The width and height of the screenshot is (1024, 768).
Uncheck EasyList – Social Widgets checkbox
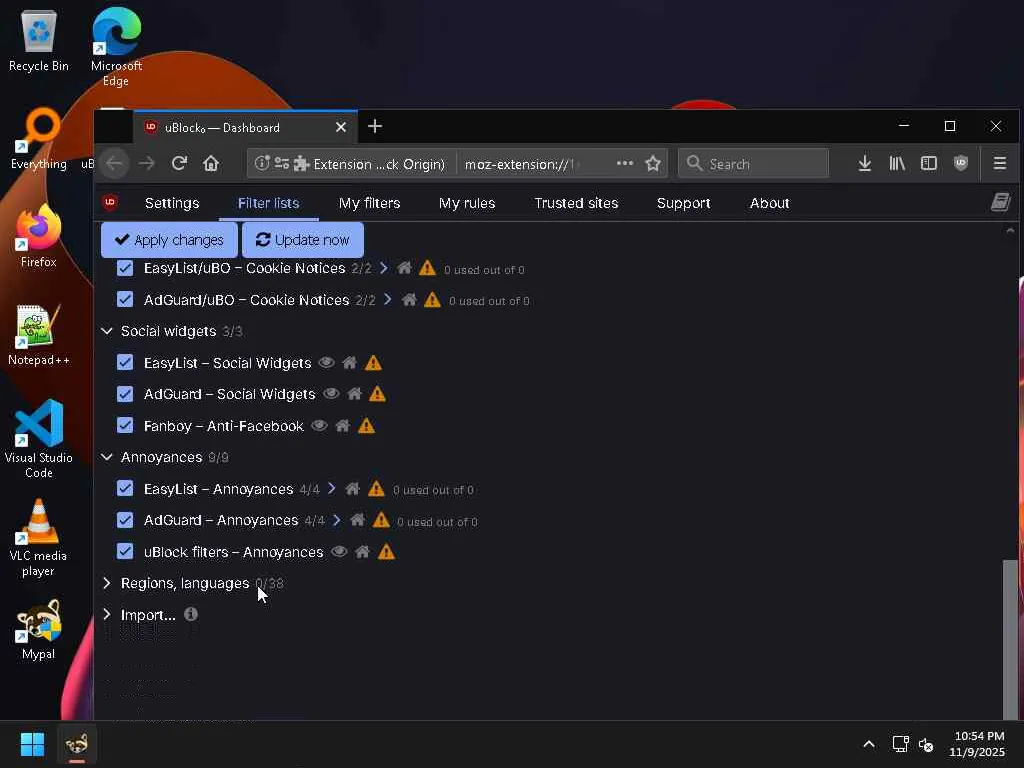click(125, 362)
